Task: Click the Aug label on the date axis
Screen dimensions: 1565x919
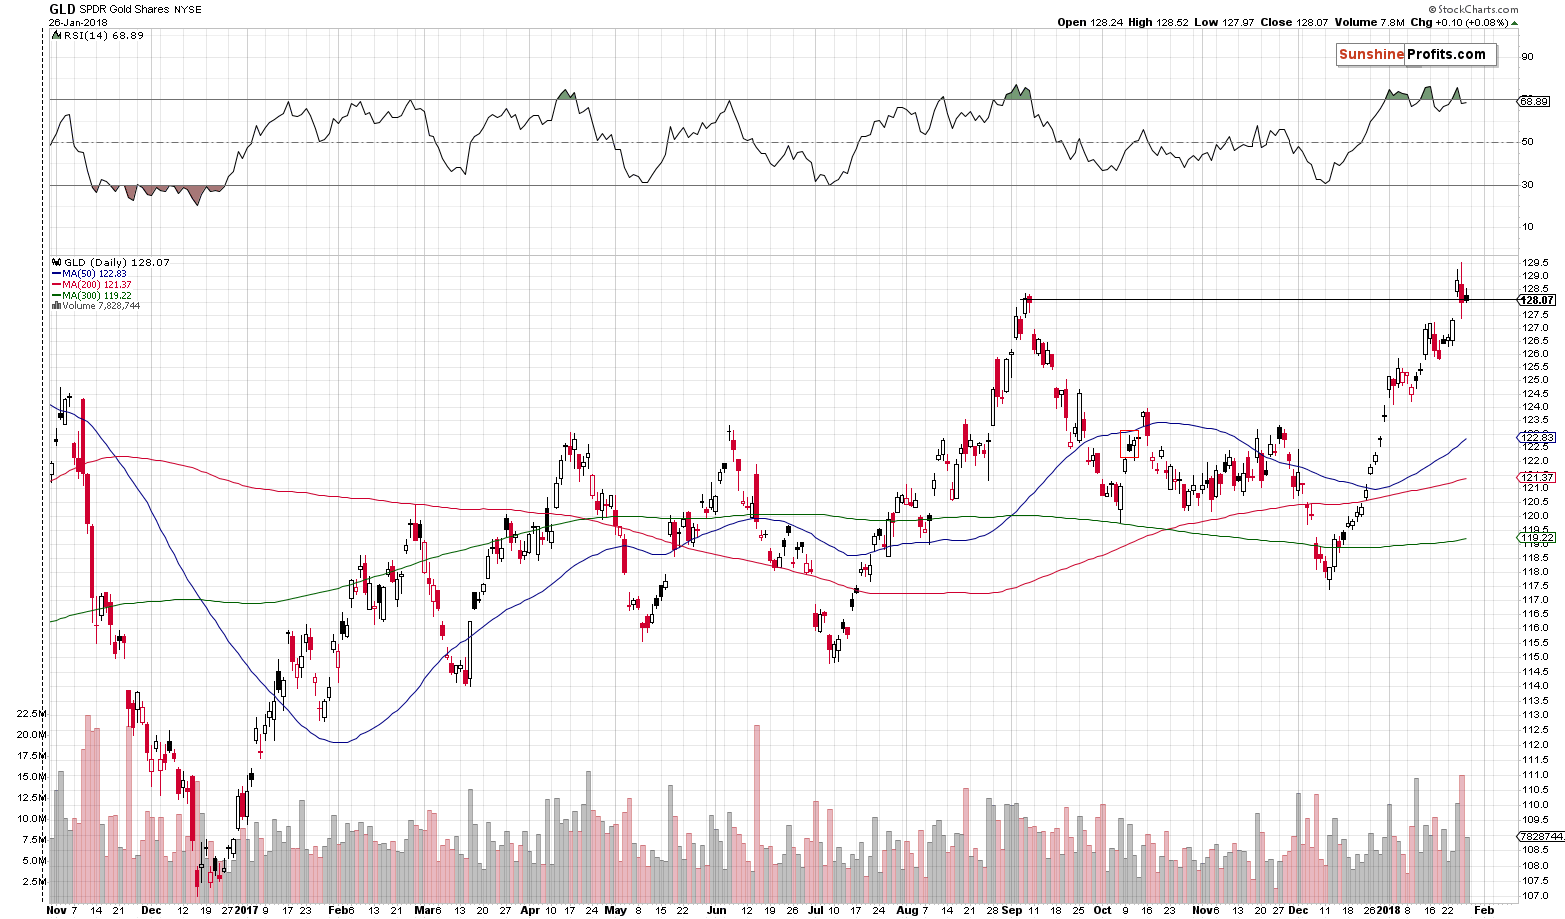Action: (907, 911)
